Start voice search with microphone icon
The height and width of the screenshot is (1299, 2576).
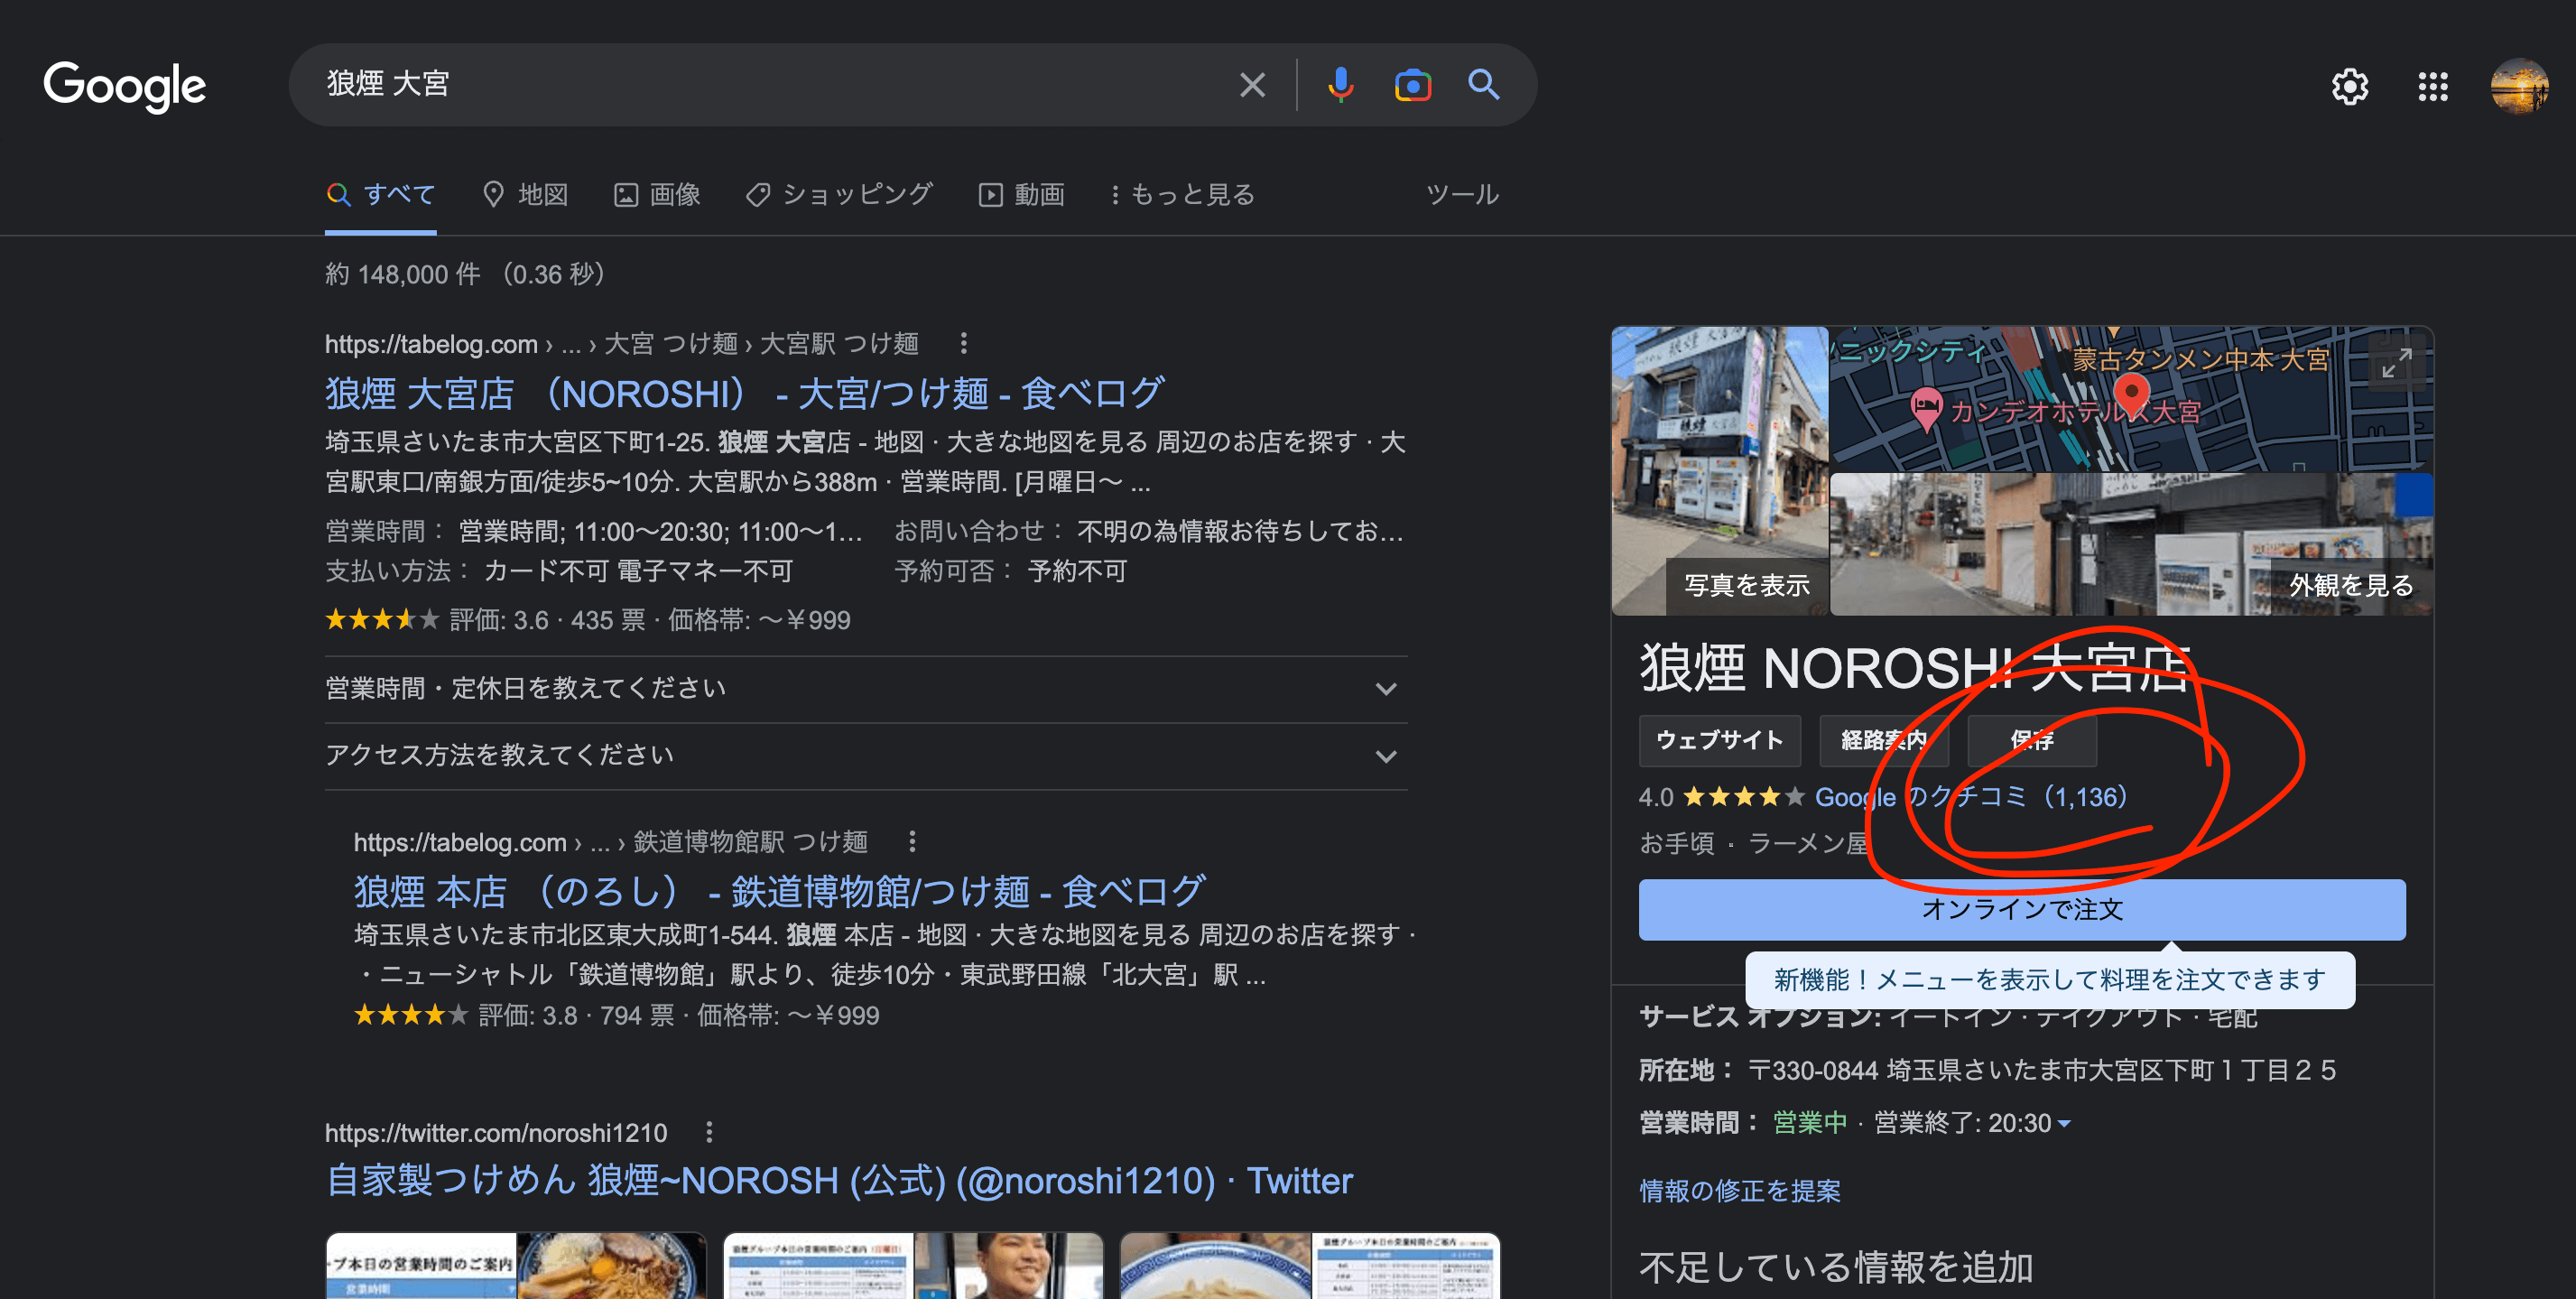(x=1340, y=85)
